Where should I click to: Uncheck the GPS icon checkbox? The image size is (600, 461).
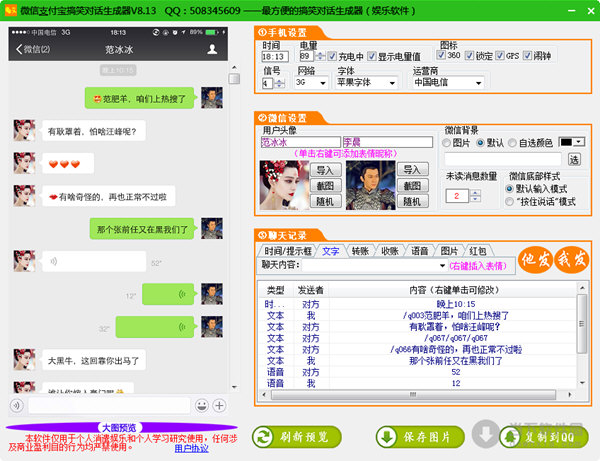[x=499, y=57]
